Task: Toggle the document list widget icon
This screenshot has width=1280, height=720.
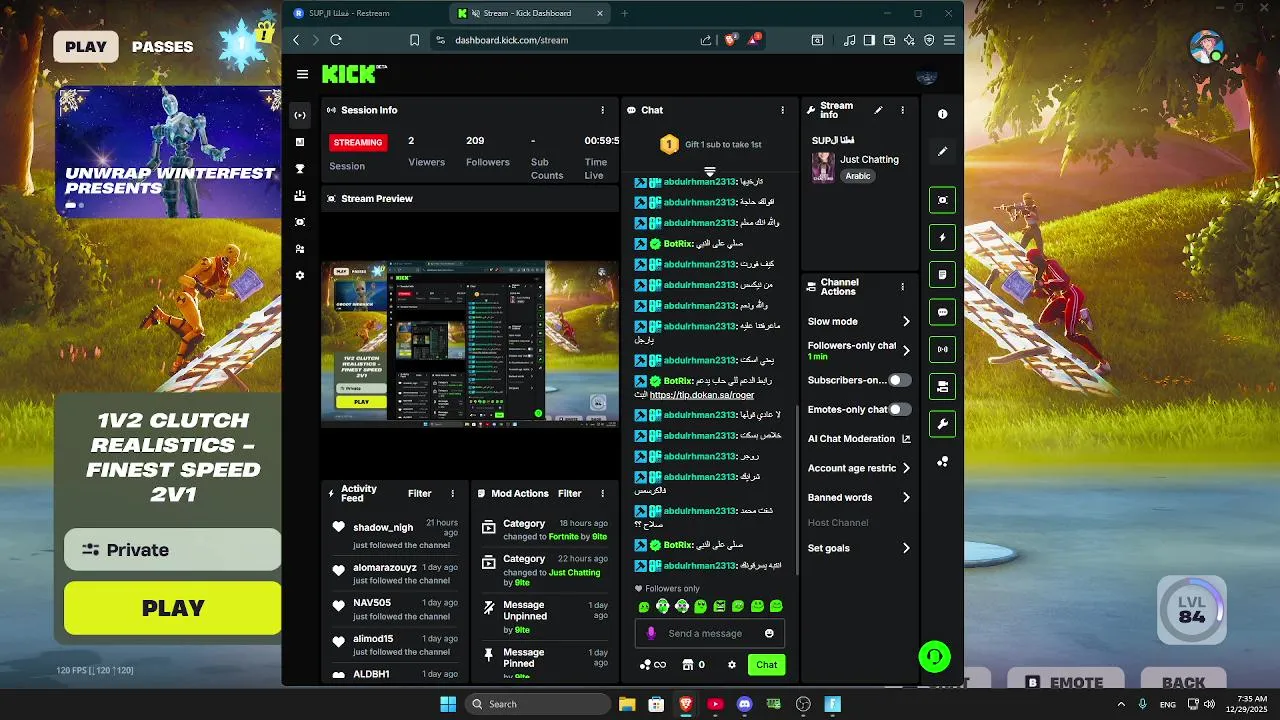Action: point(942,275)
